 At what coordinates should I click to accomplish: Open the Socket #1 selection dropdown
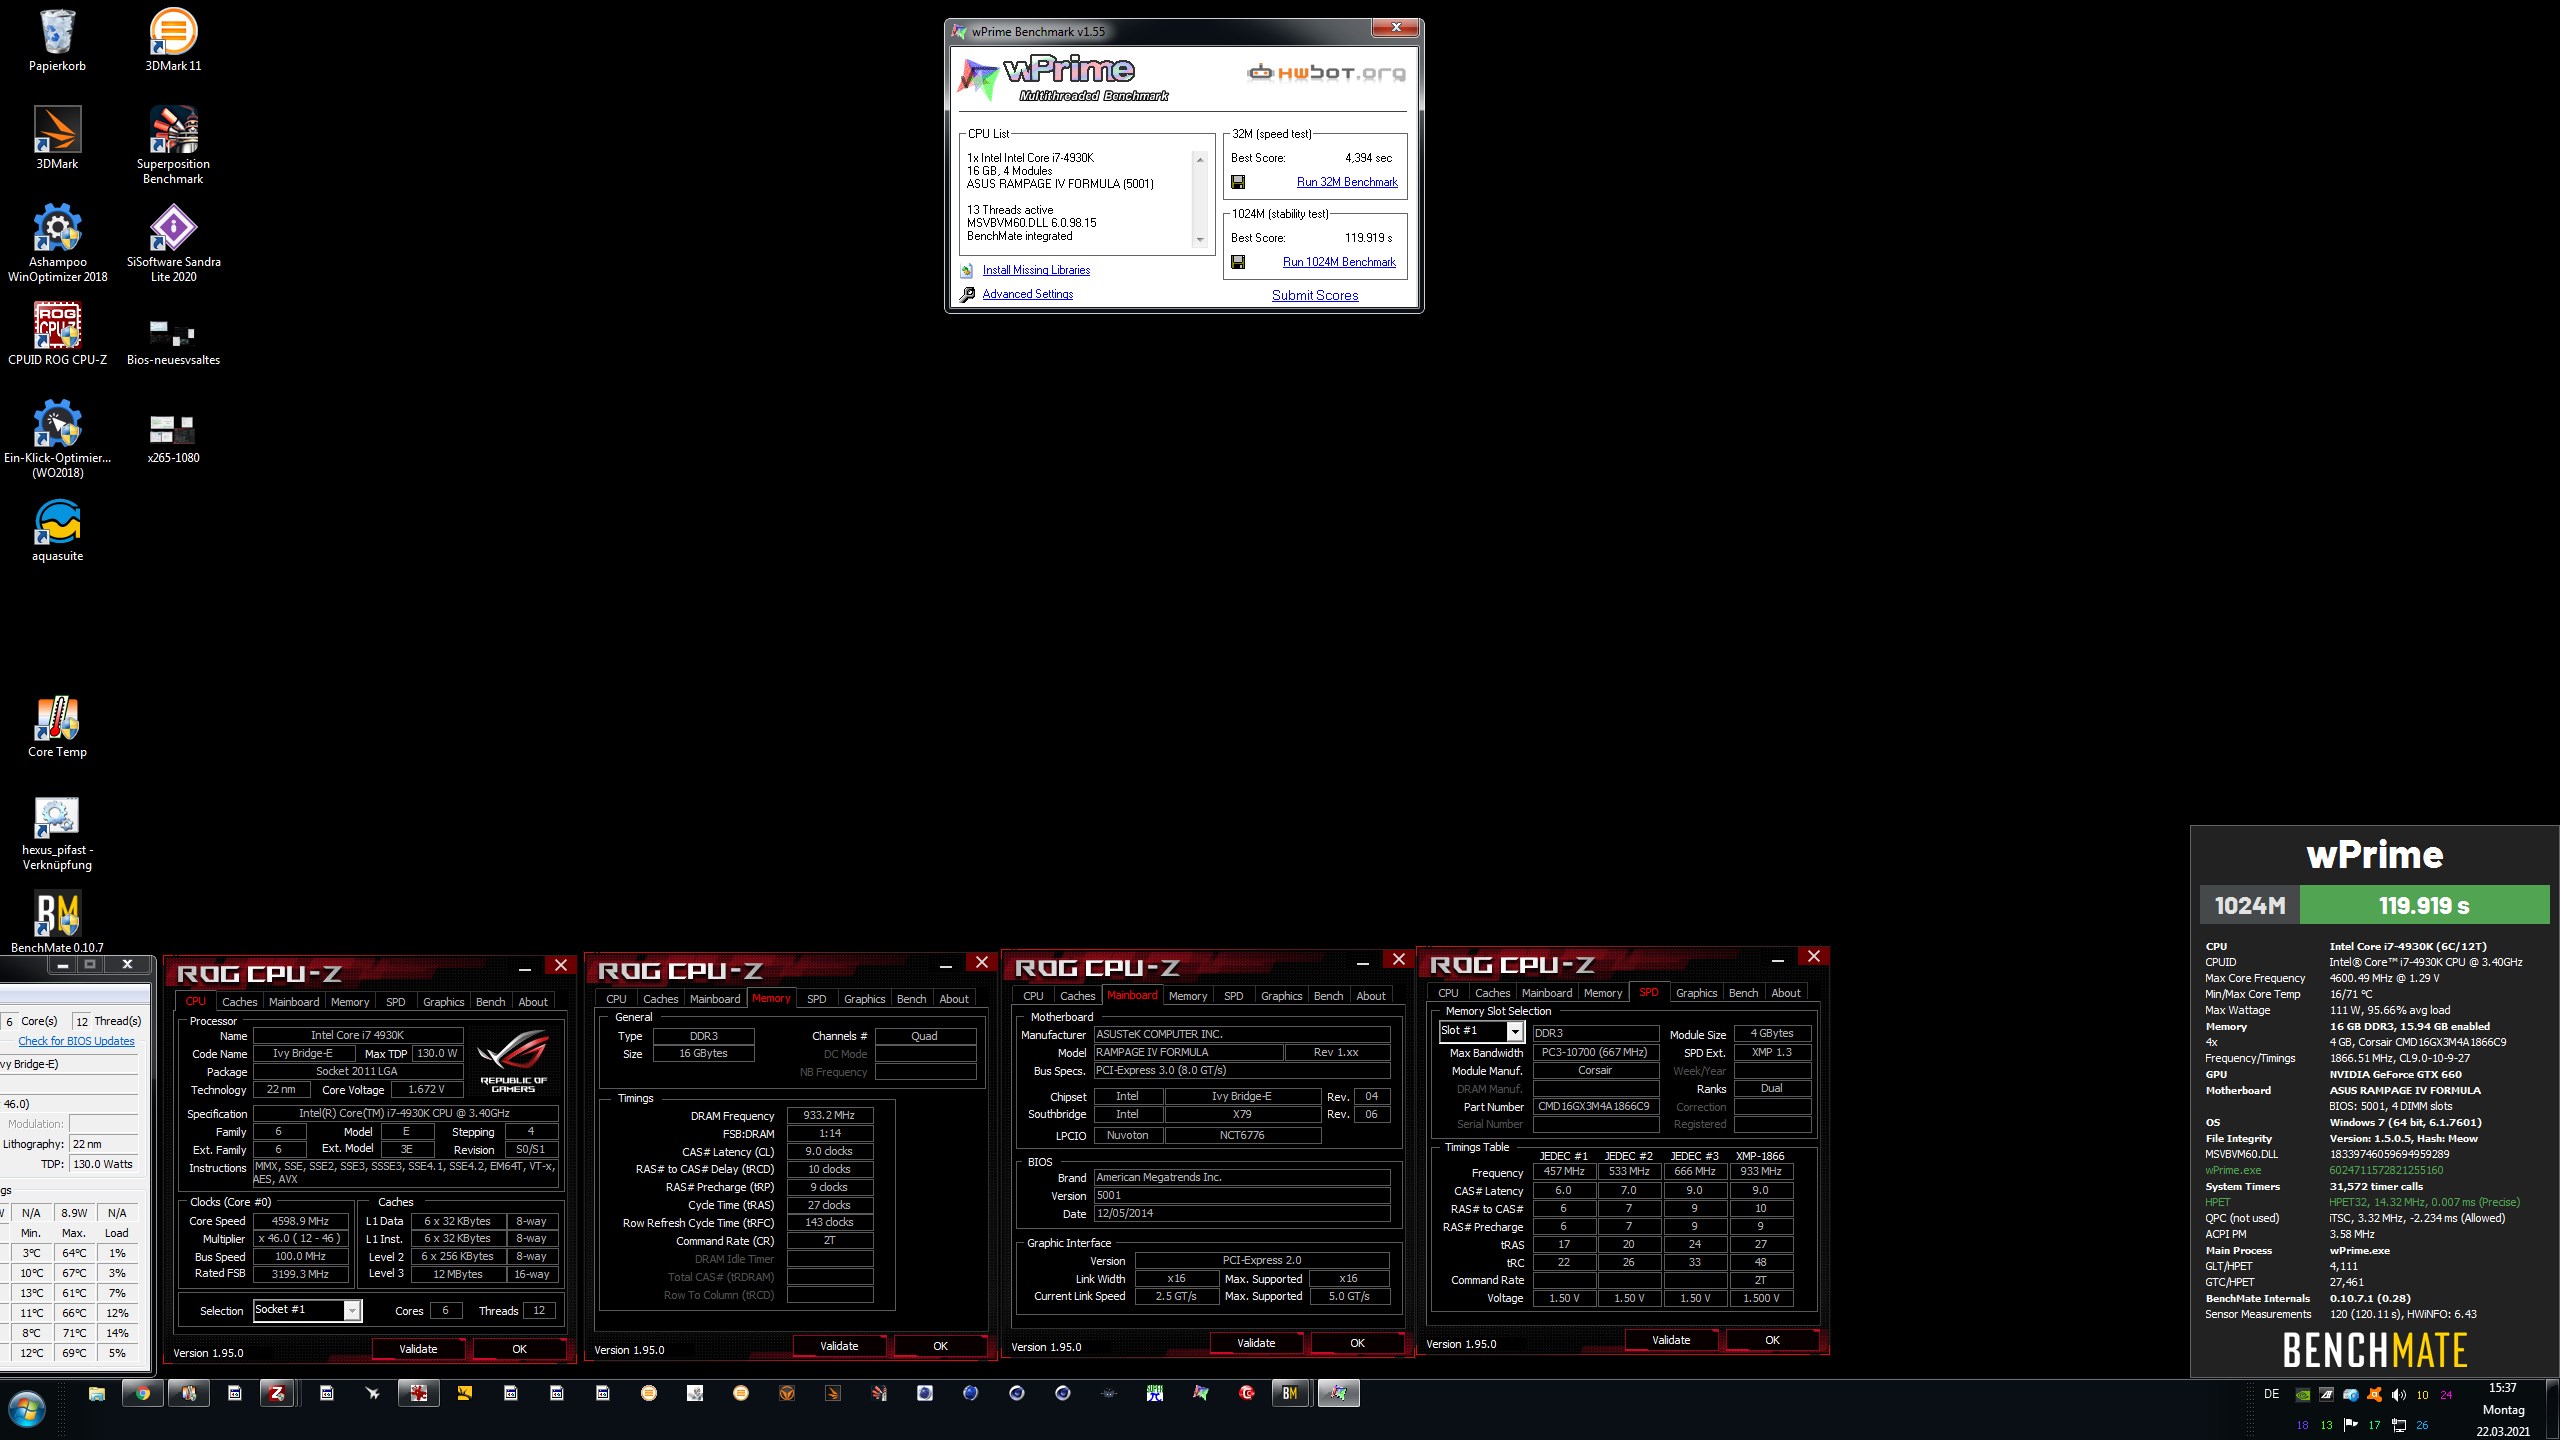click(352, 1310)
